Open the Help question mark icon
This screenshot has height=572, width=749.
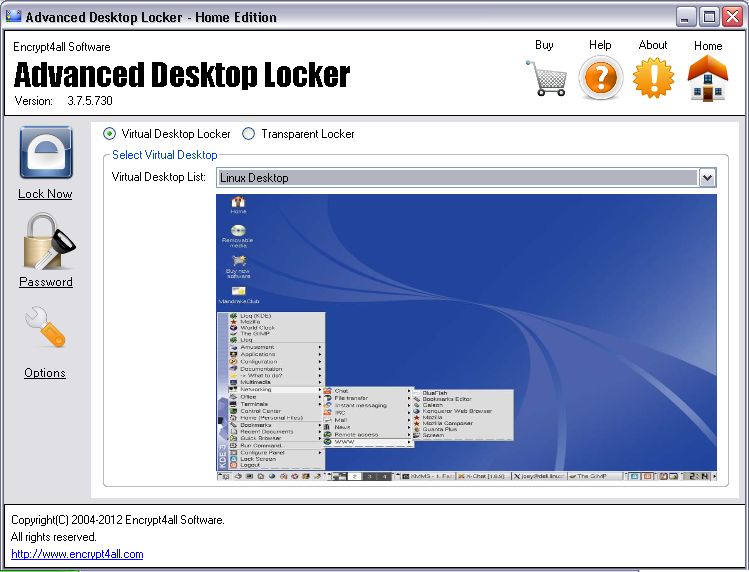pos(600,77)
